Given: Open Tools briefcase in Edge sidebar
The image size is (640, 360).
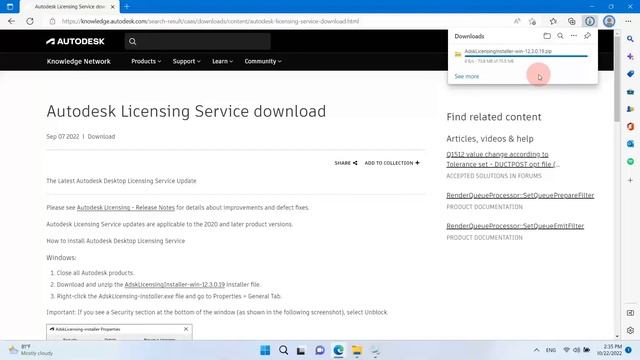Looking at the screenshot, I should (x=630, y=91).
